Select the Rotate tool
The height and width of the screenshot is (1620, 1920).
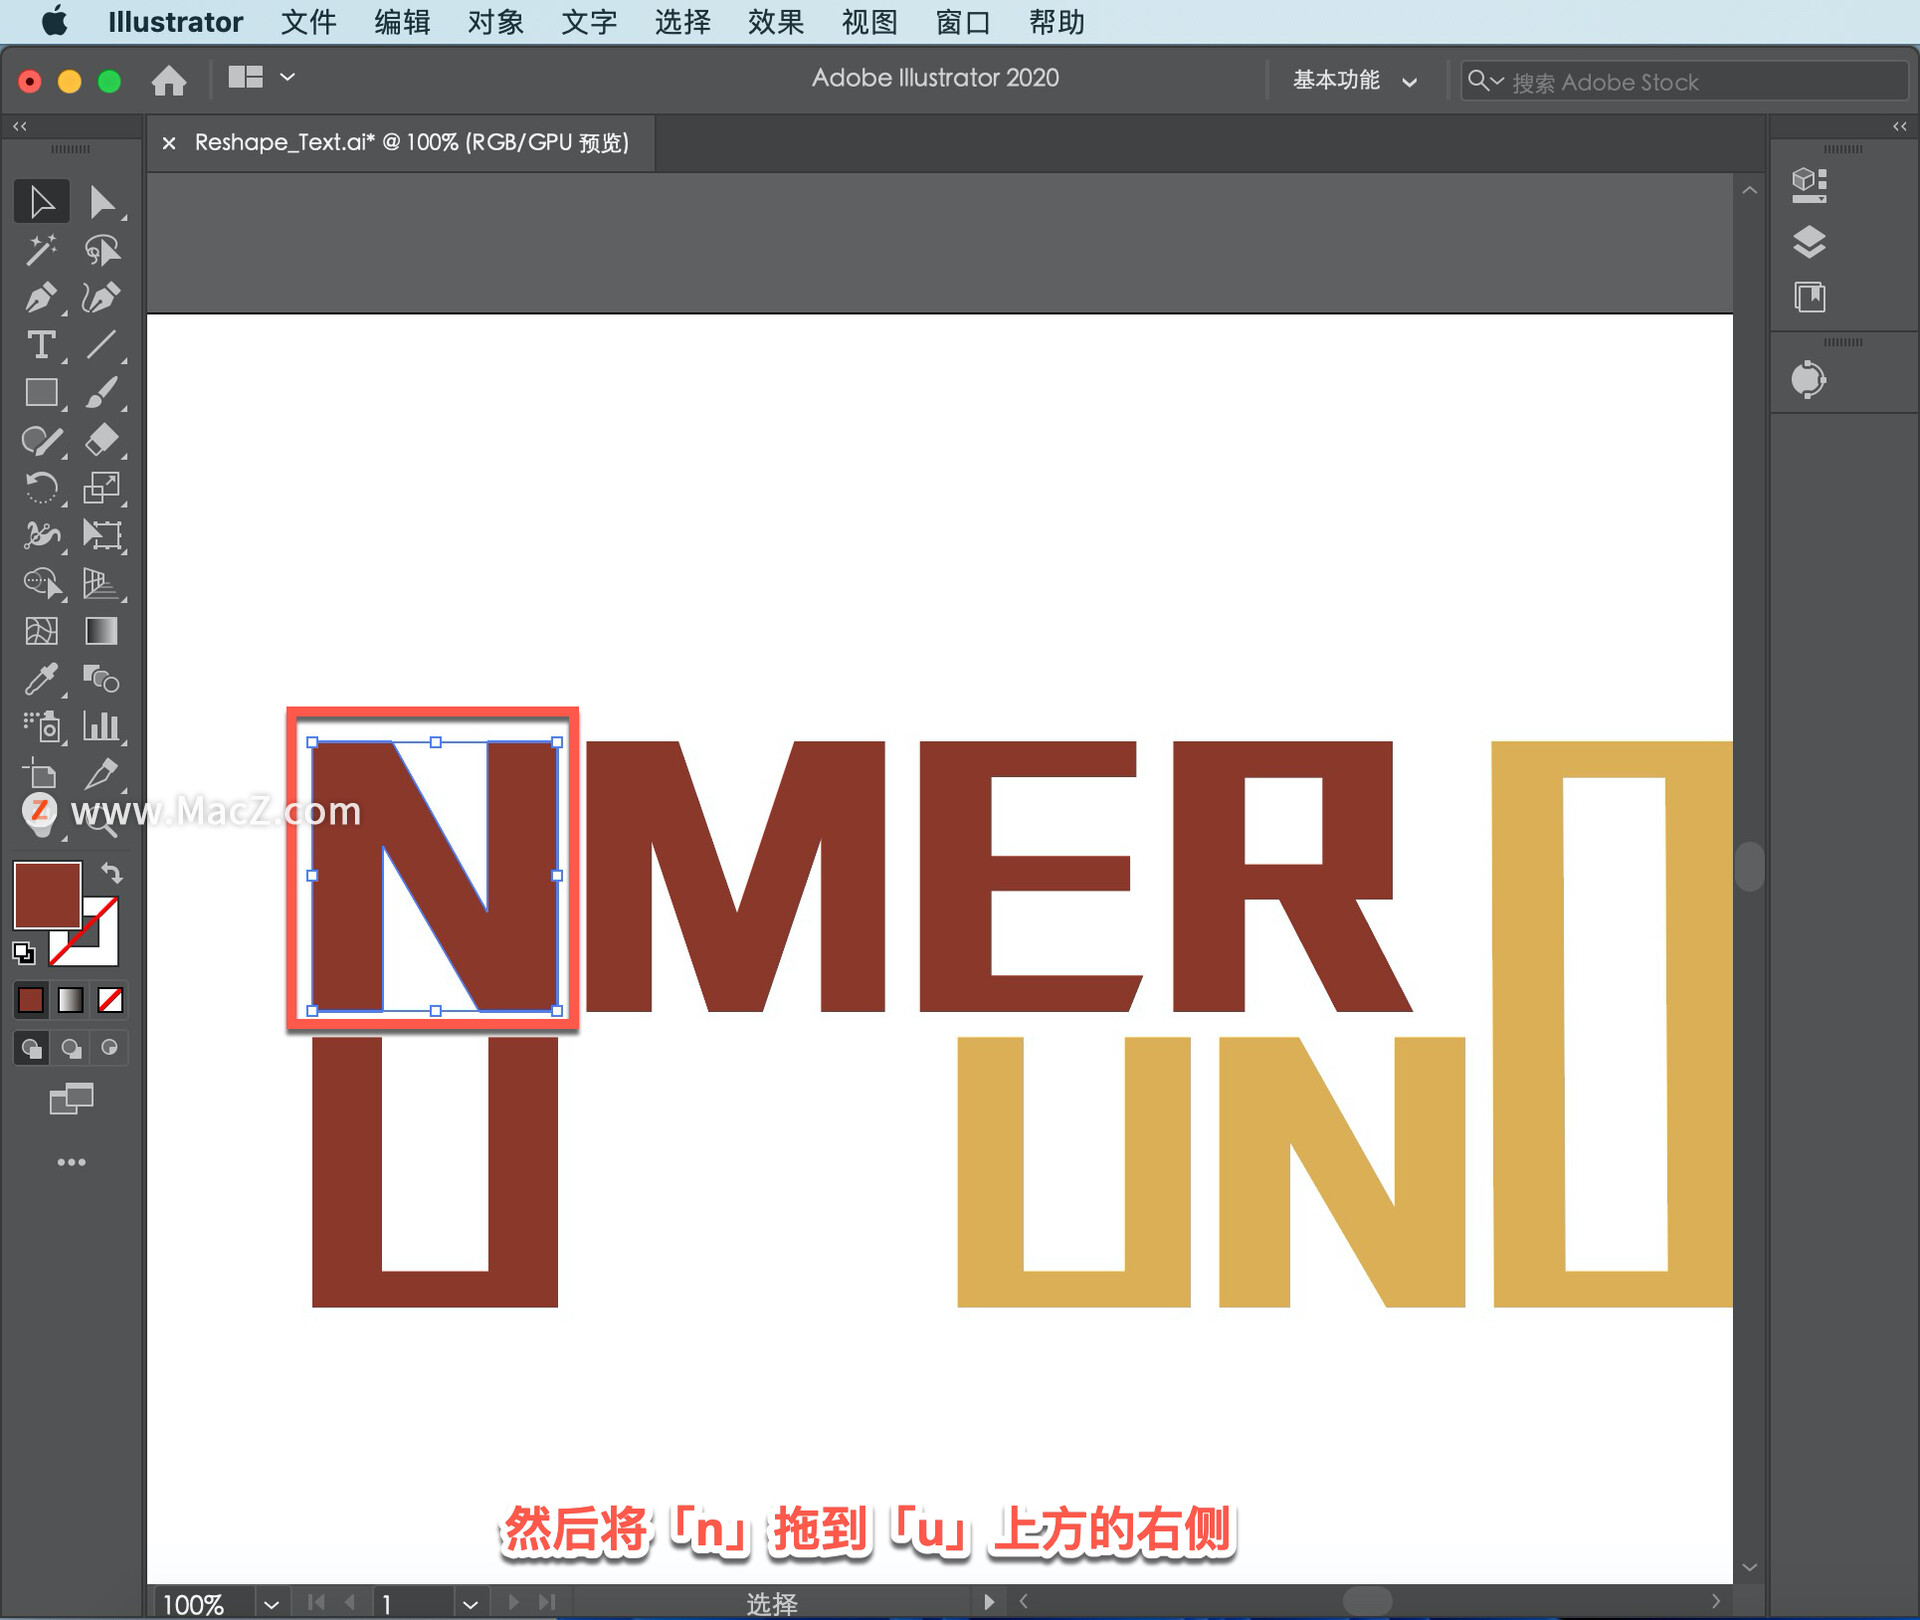click(x=40, y=488)
